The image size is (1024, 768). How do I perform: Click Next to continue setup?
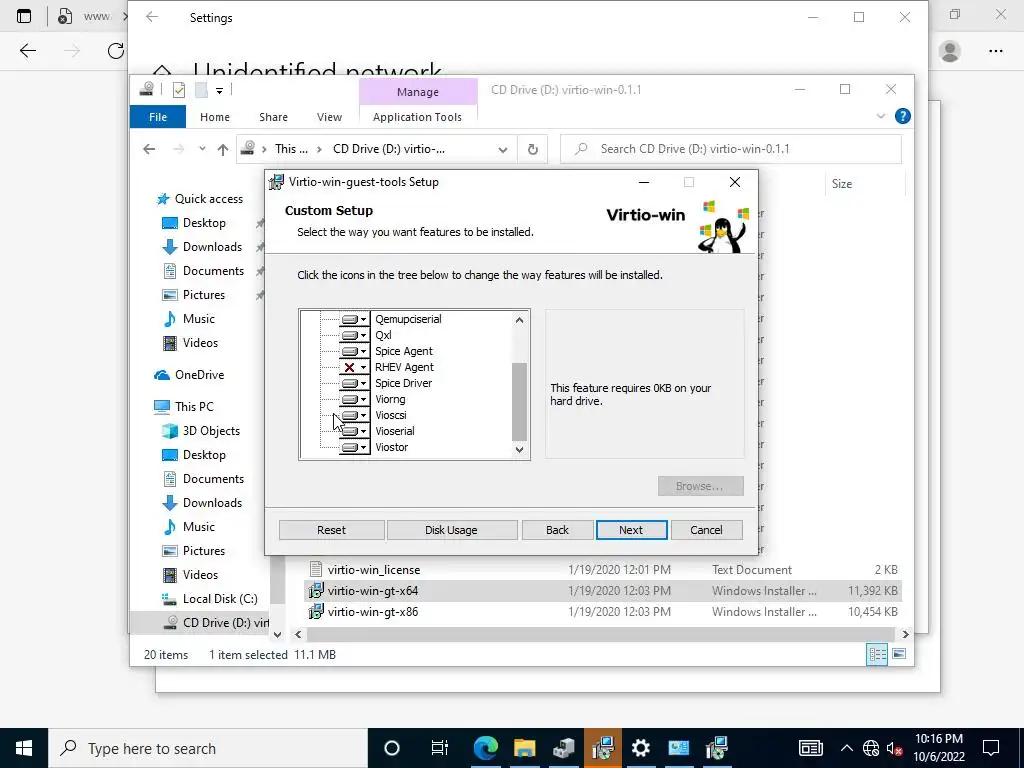631,530
